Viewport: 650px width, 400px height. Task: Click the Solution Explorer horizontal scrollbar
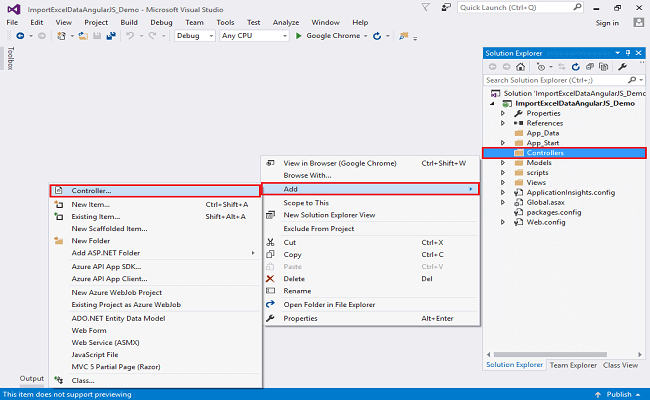551,354
